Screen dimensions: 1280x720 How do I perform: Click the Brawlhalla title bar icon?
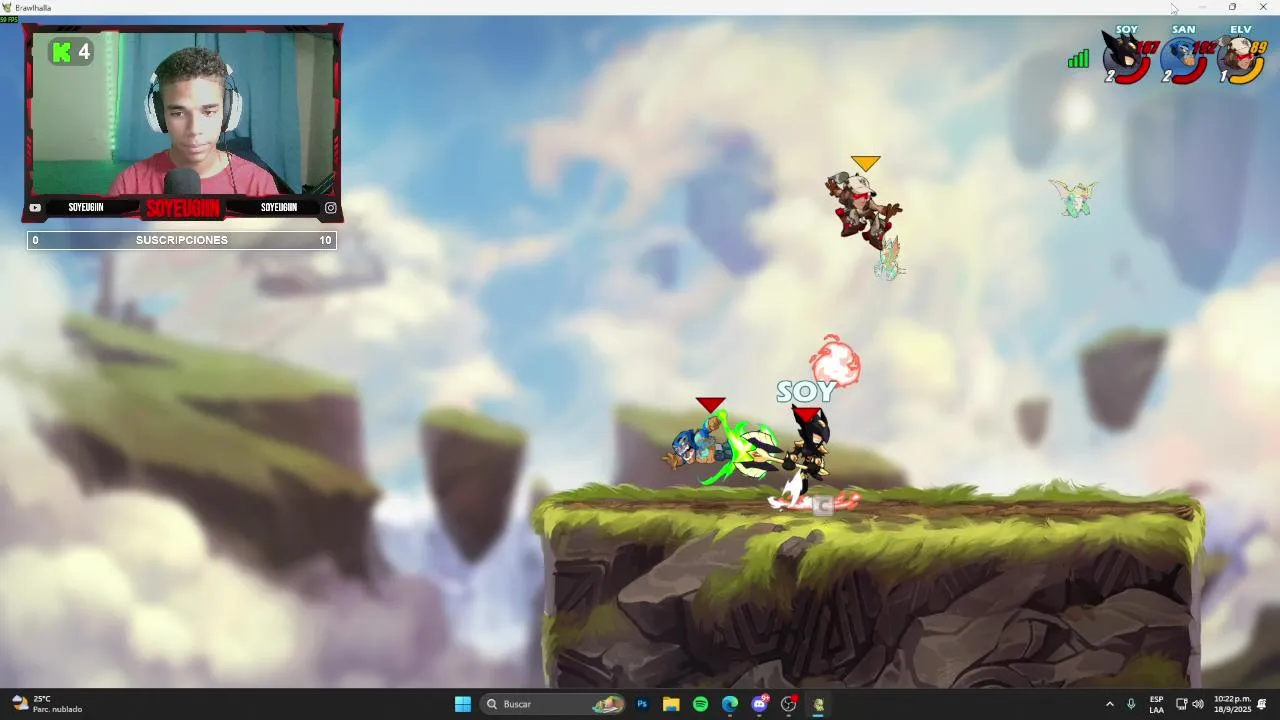tap(7, 7)
